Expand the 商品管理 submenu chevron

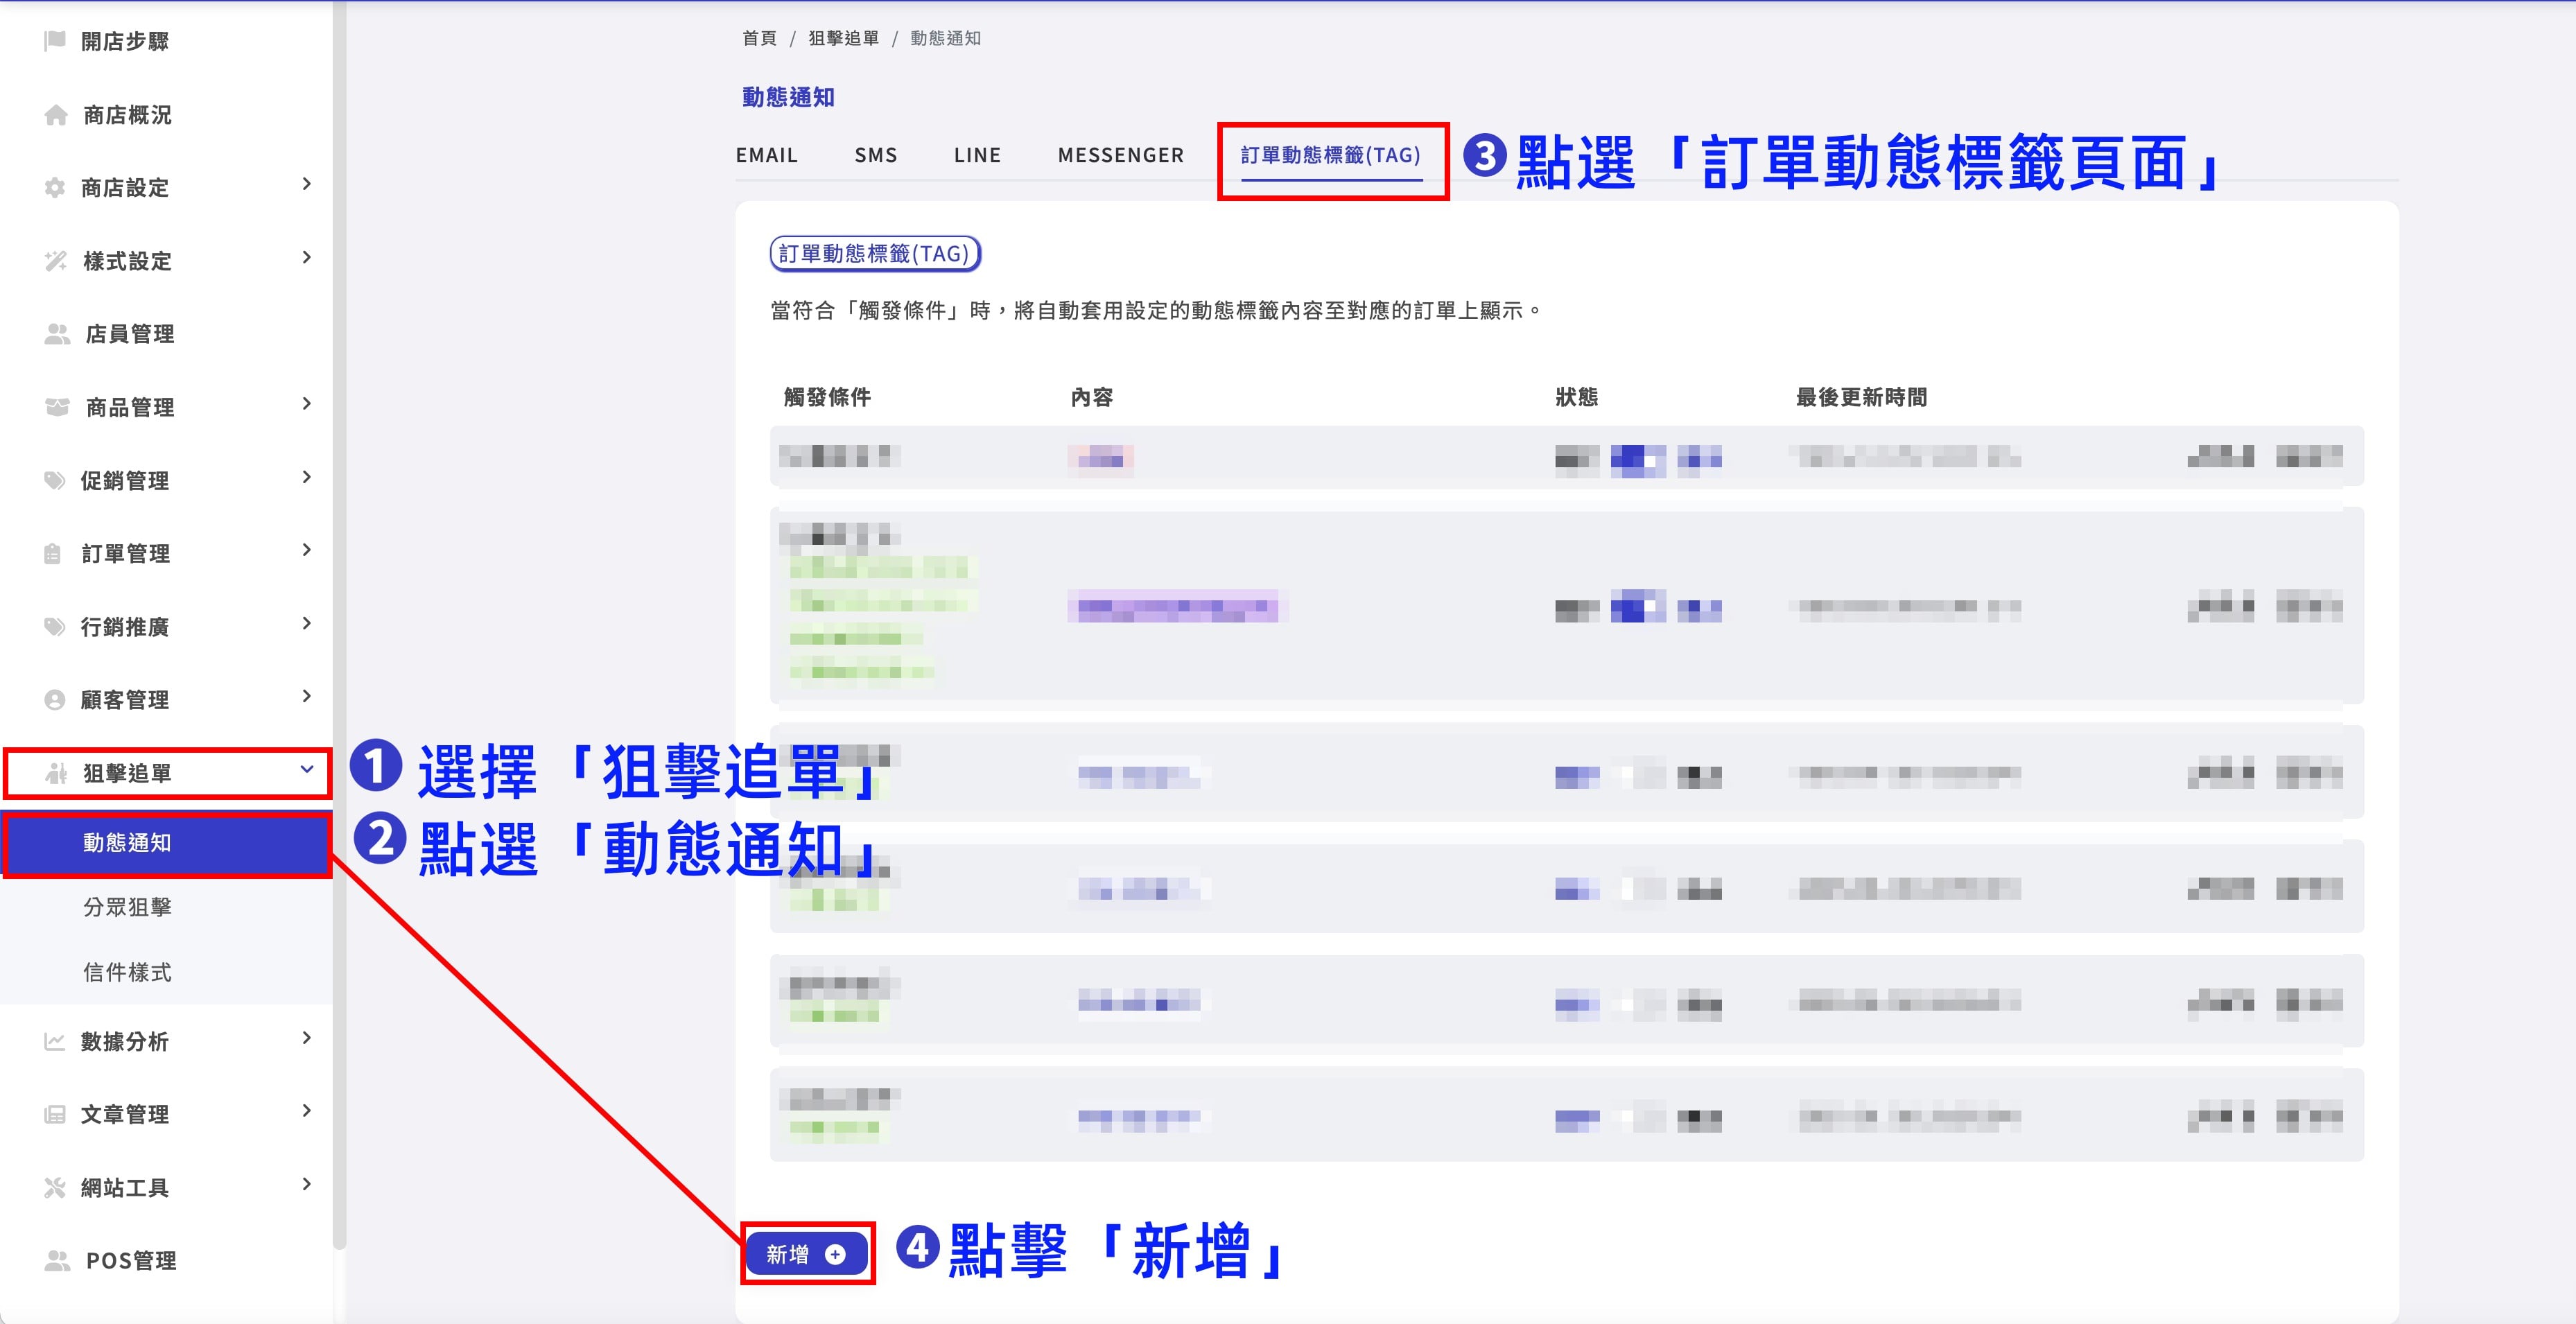(307, 404)
